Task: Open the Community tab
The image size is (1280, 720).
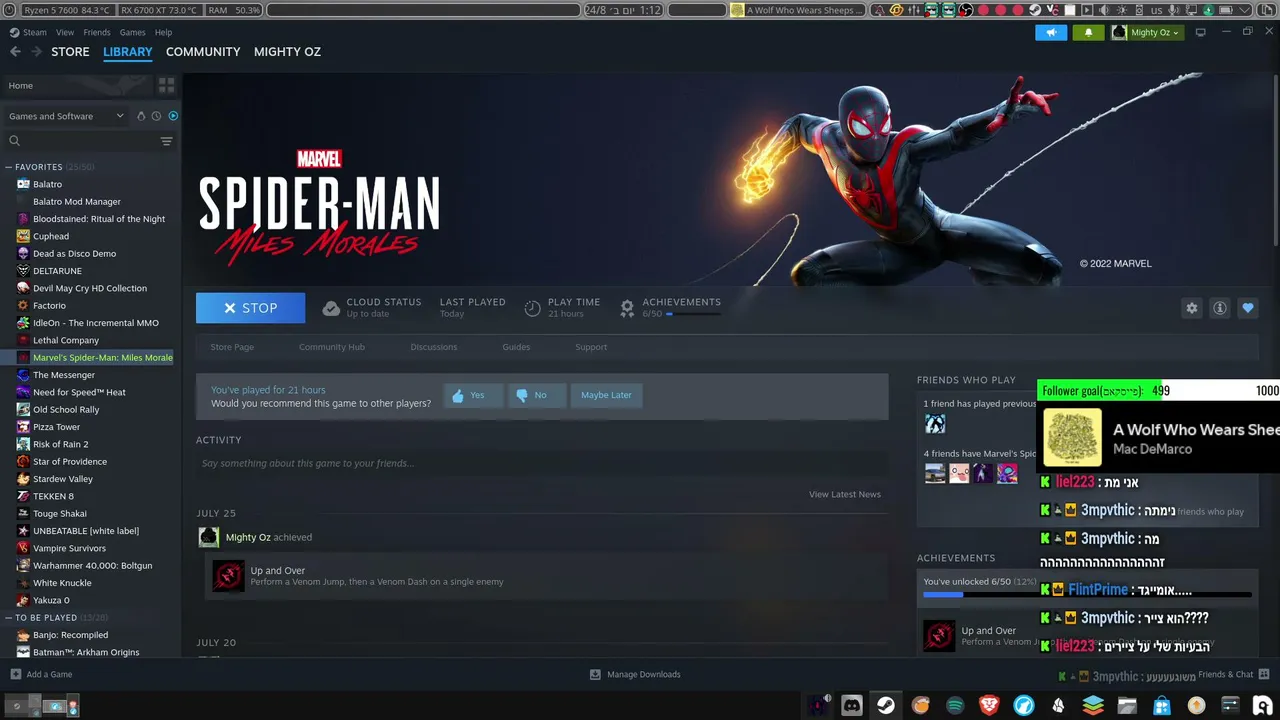Action: coord(203,52)
